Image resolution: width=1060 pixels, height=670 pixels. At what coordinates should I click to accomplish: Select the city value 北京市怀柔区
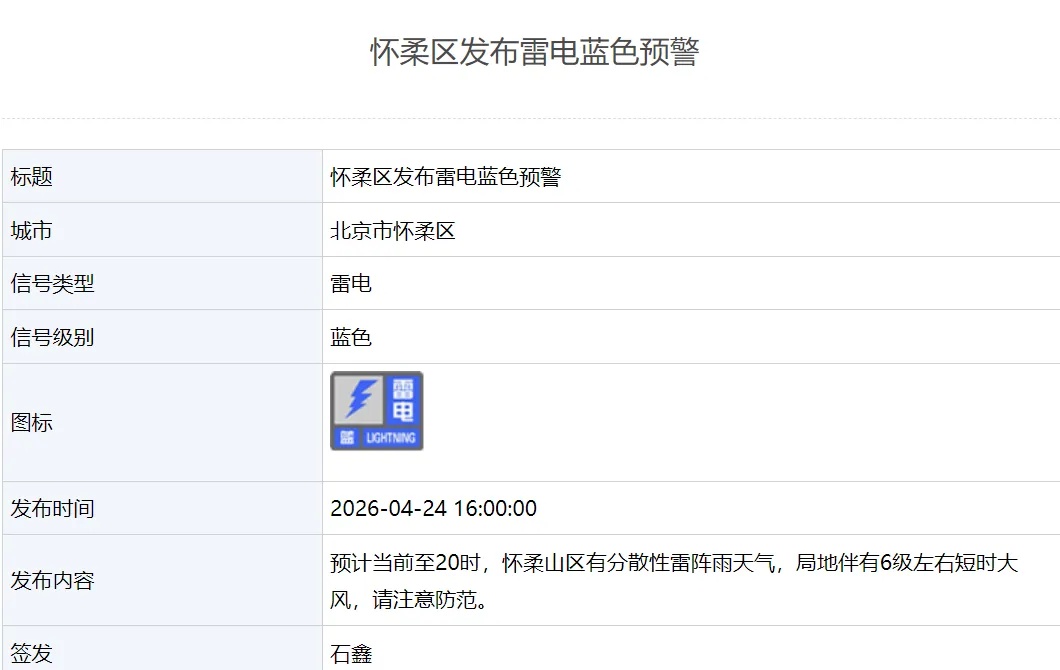[x=397, y=230]
